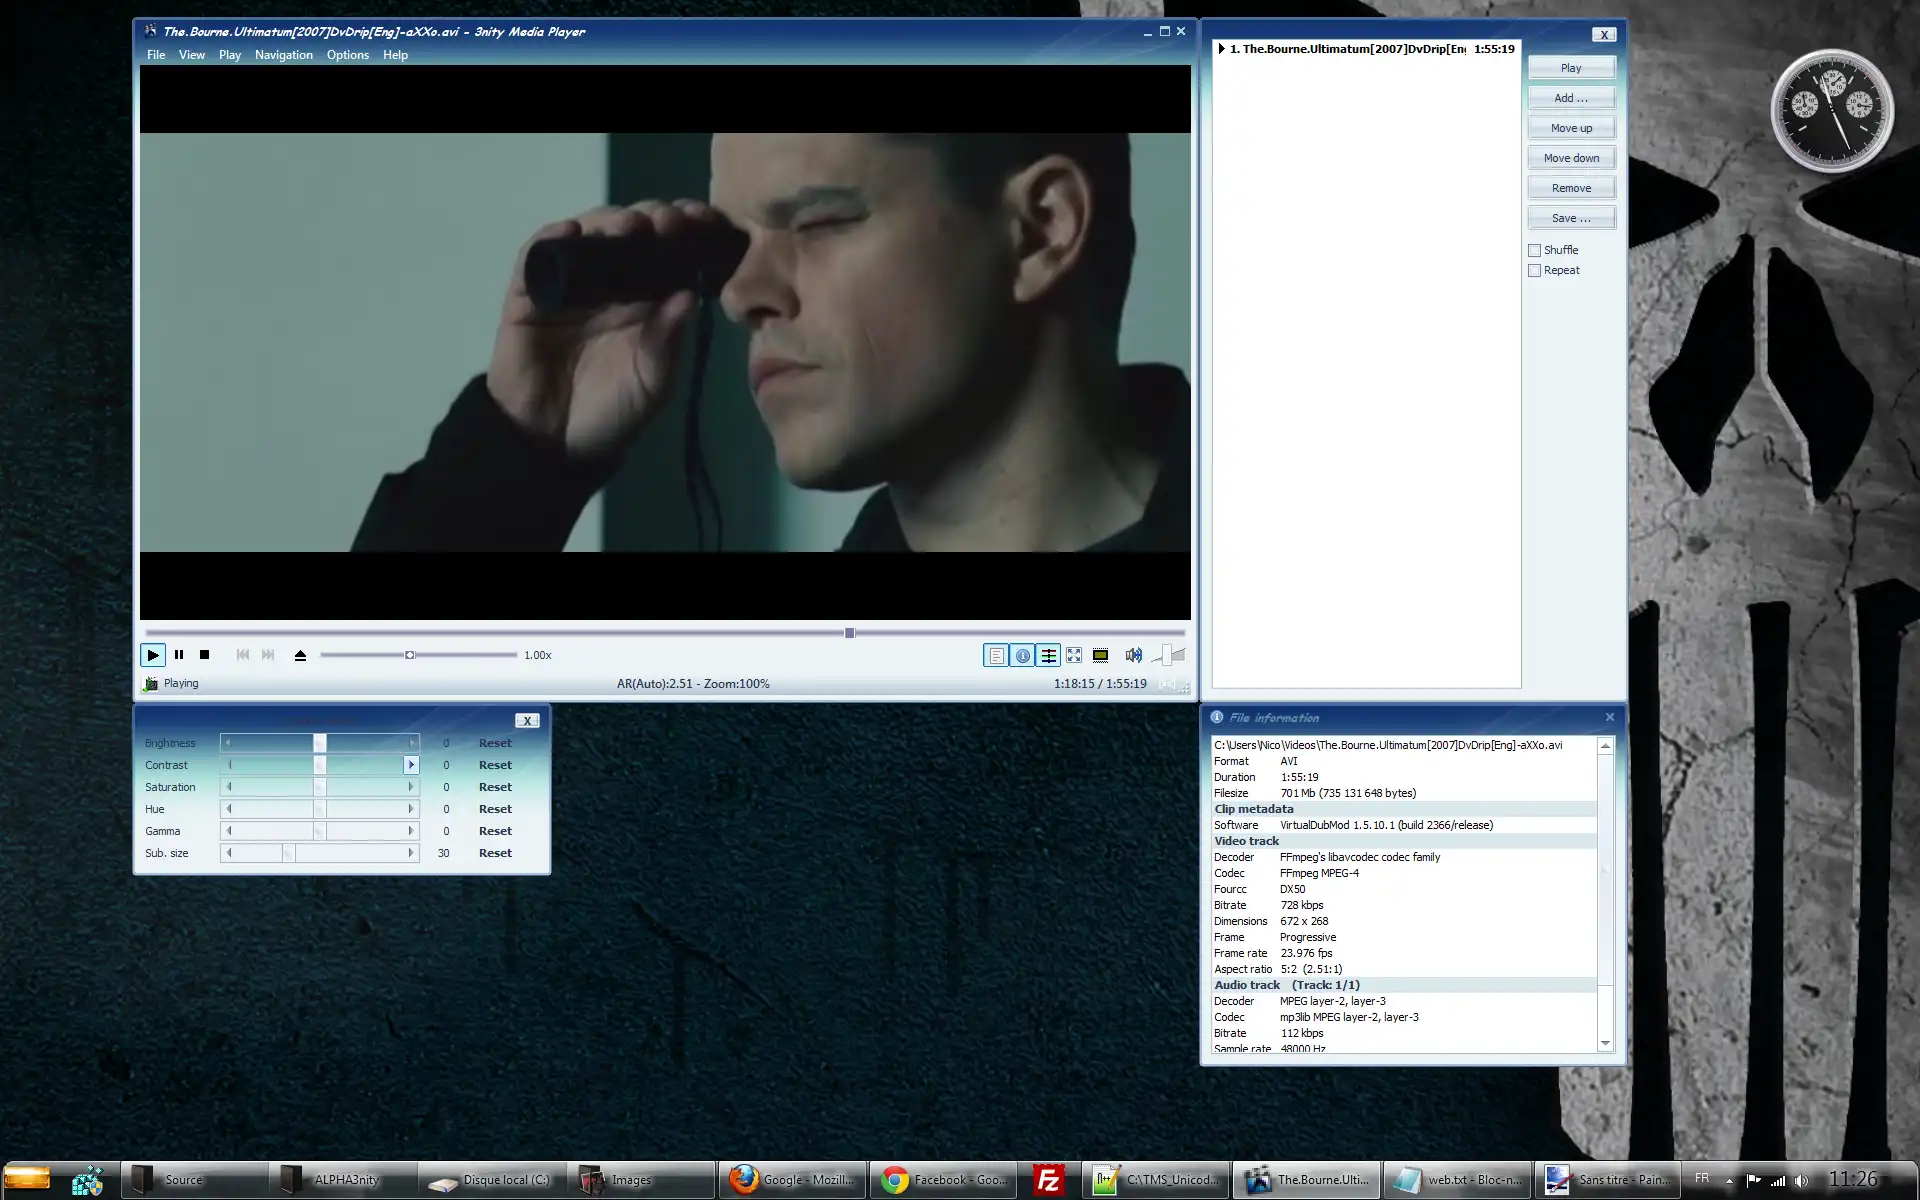The height and width of the screenshot is (1200, 1920).
Task: Drag the Brightness adjustment slider
Action: (x=319, y=742)
